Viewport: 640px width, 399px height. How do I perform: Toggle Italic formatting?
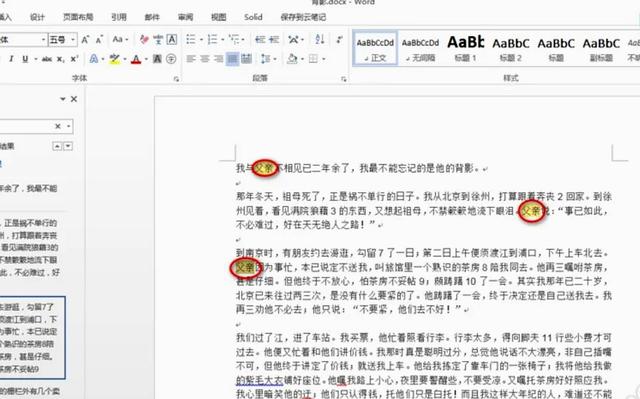click(11, 59)
